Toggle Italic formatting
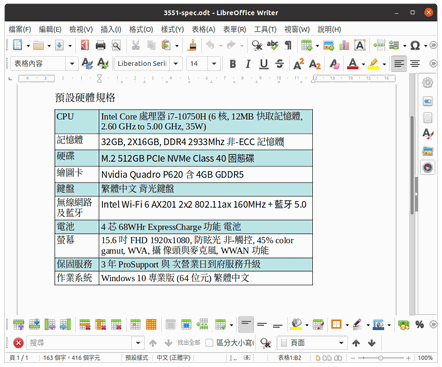 point(248,64)
